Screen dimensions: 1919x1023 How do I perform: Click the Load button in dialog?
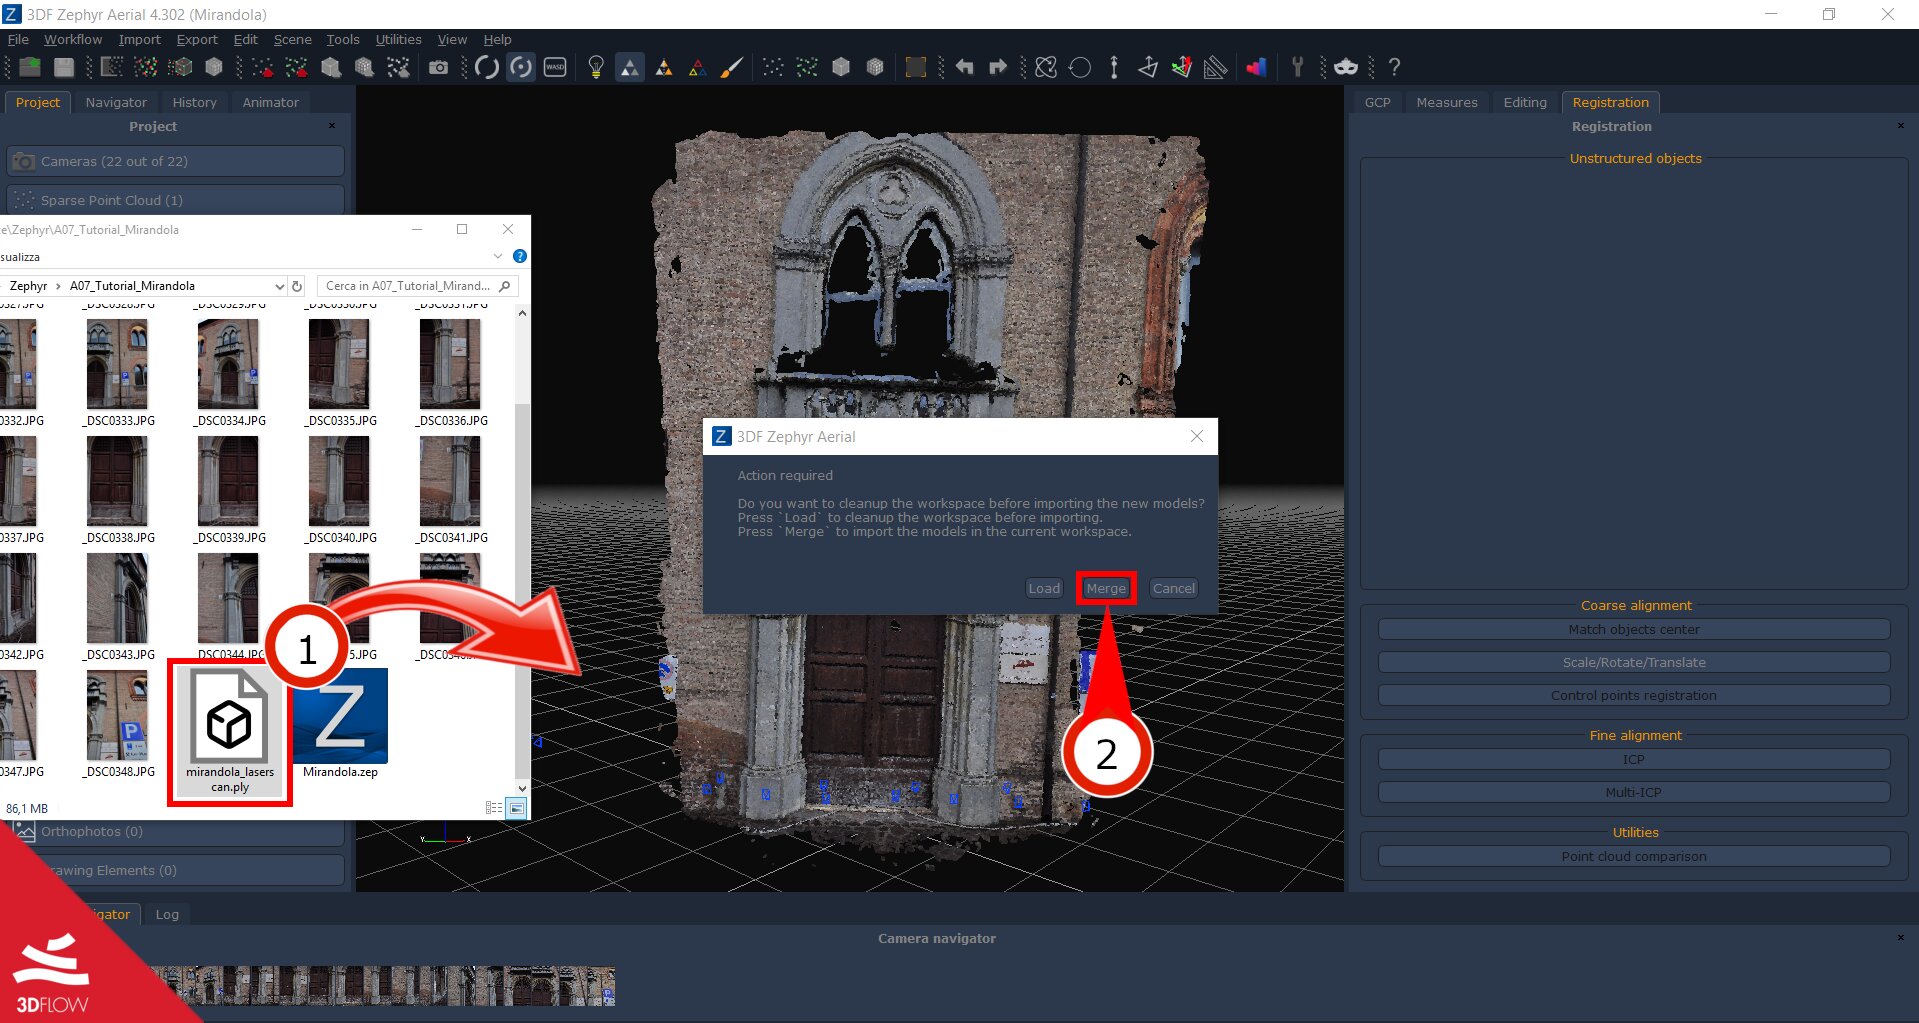point(1044,588)
